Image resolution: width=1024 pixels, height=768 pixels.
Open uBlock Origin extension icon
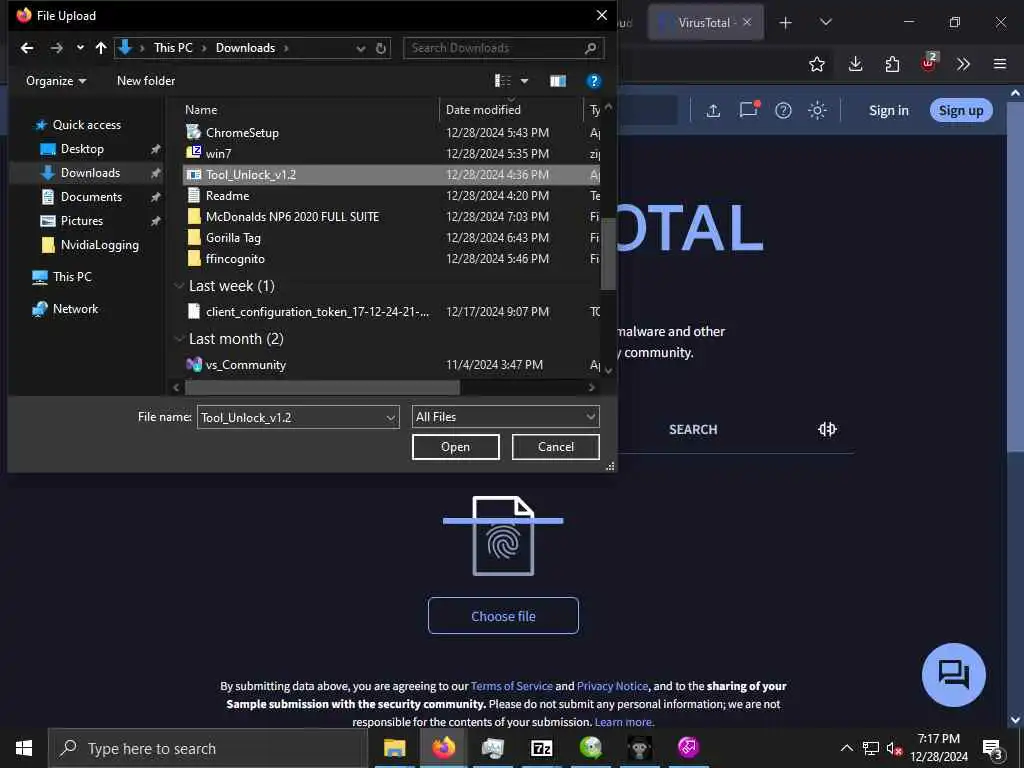(x=929, y=63)
